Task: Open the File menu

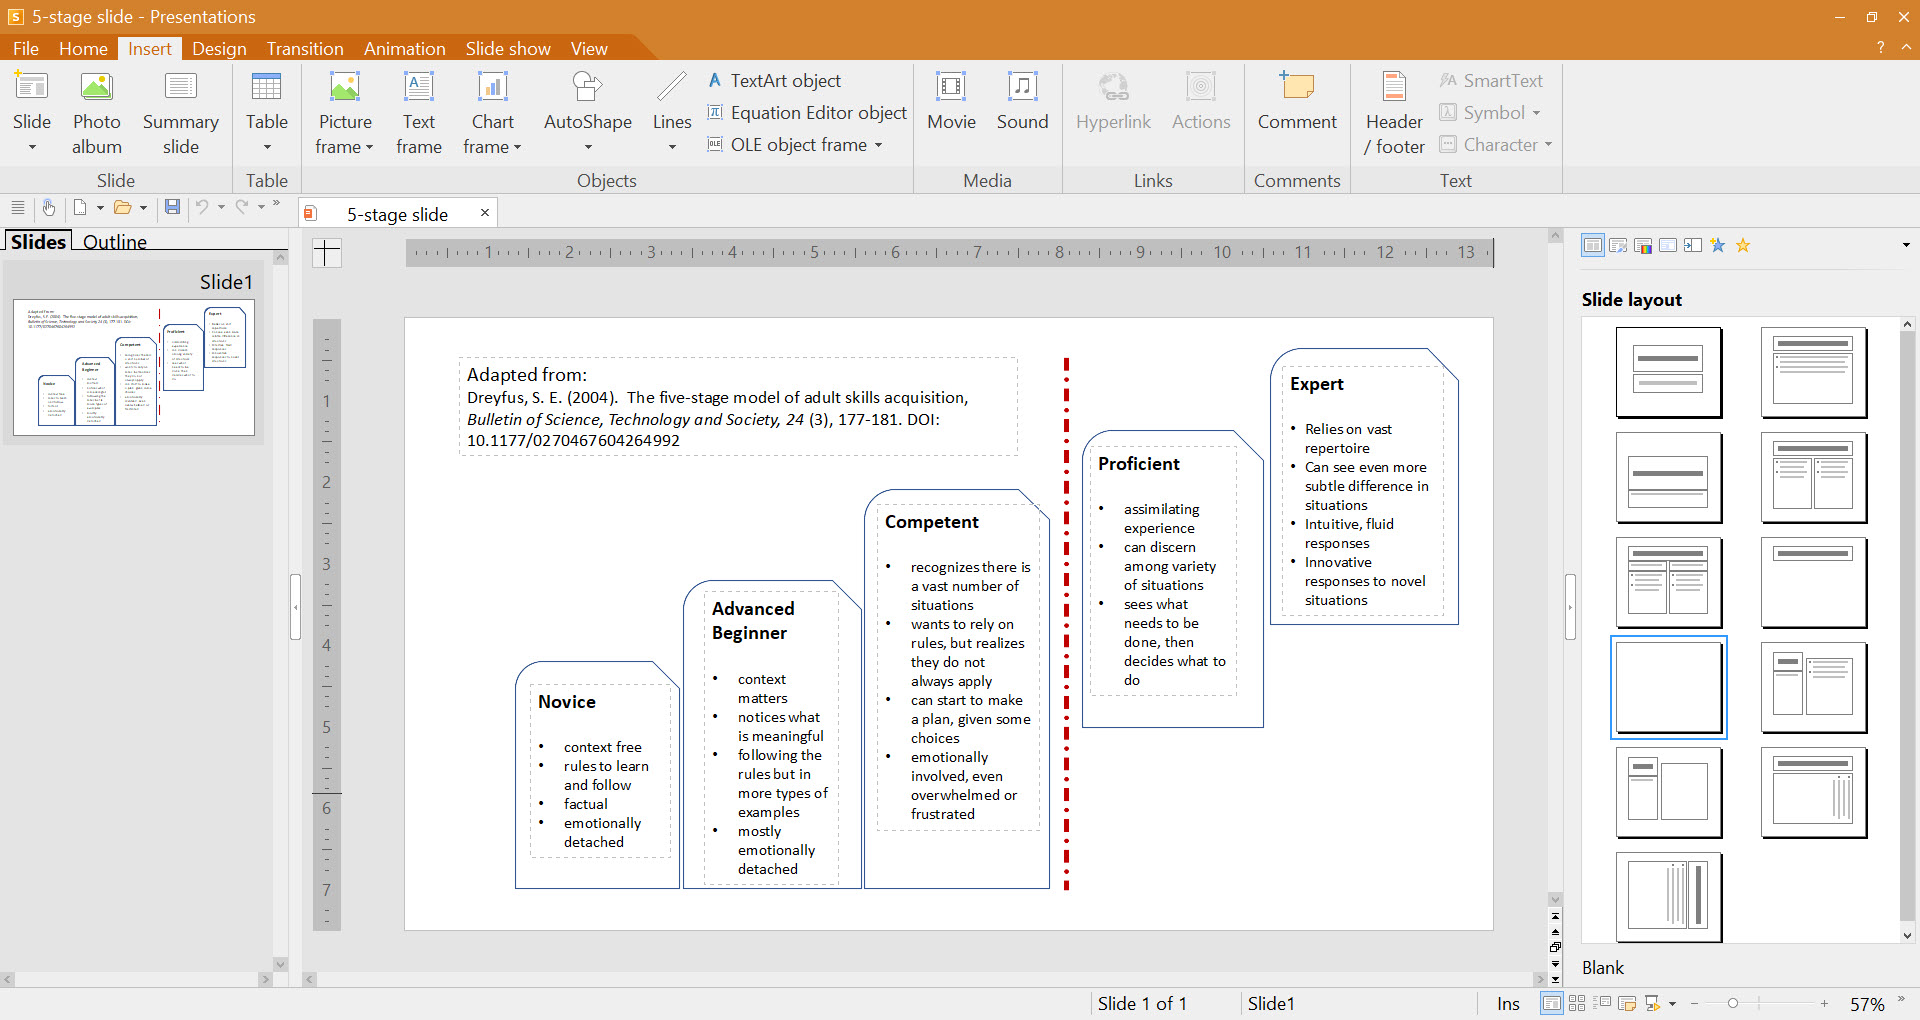Action: click(x=26, y=48)
